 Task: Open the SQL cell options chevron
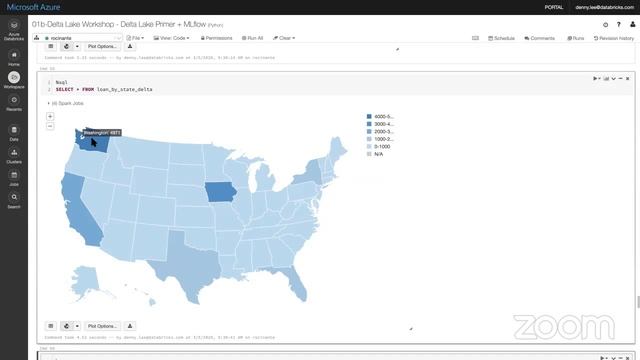(x=613, y=78)
